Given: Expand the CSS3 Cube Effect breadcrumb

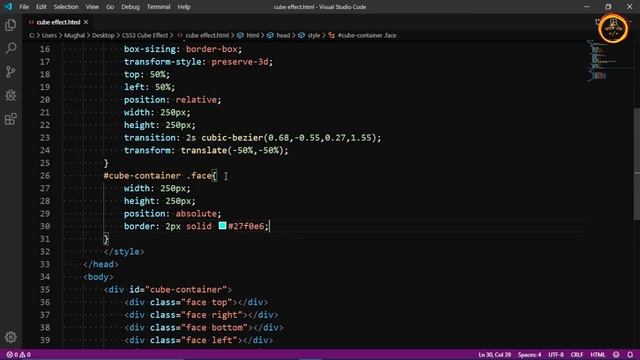Looking at the screenshot, I should [x=144, y=36].
